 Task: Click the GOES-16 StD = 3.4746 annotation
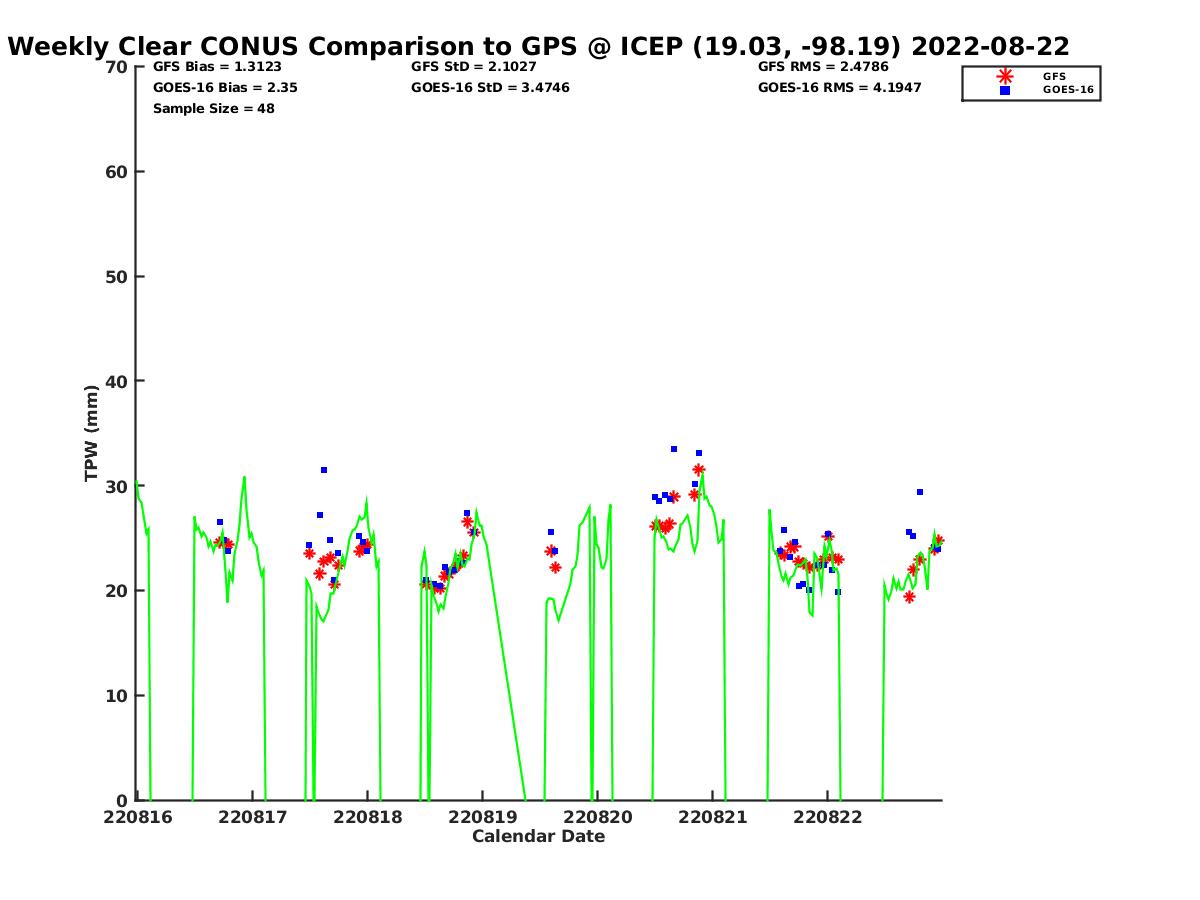(x=490, y=88)
